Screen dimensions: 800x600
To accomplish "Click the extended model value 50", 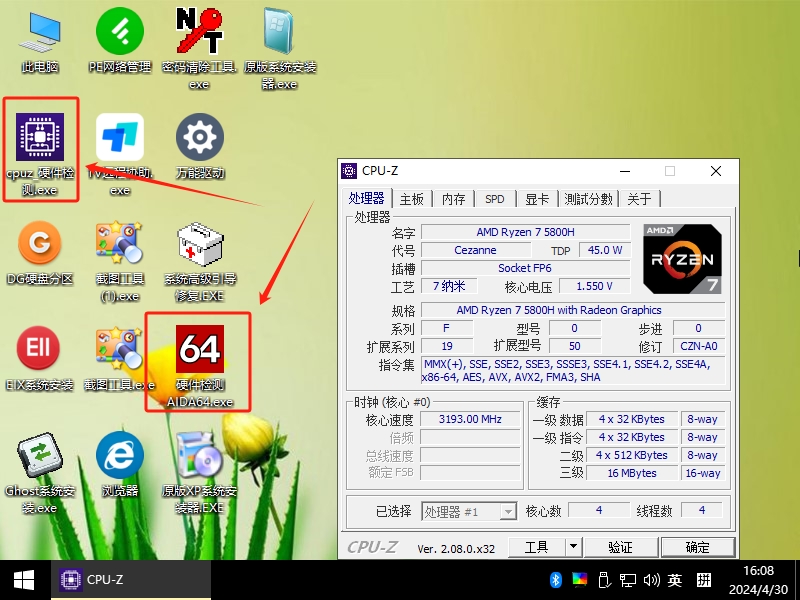I will [575, 346].
